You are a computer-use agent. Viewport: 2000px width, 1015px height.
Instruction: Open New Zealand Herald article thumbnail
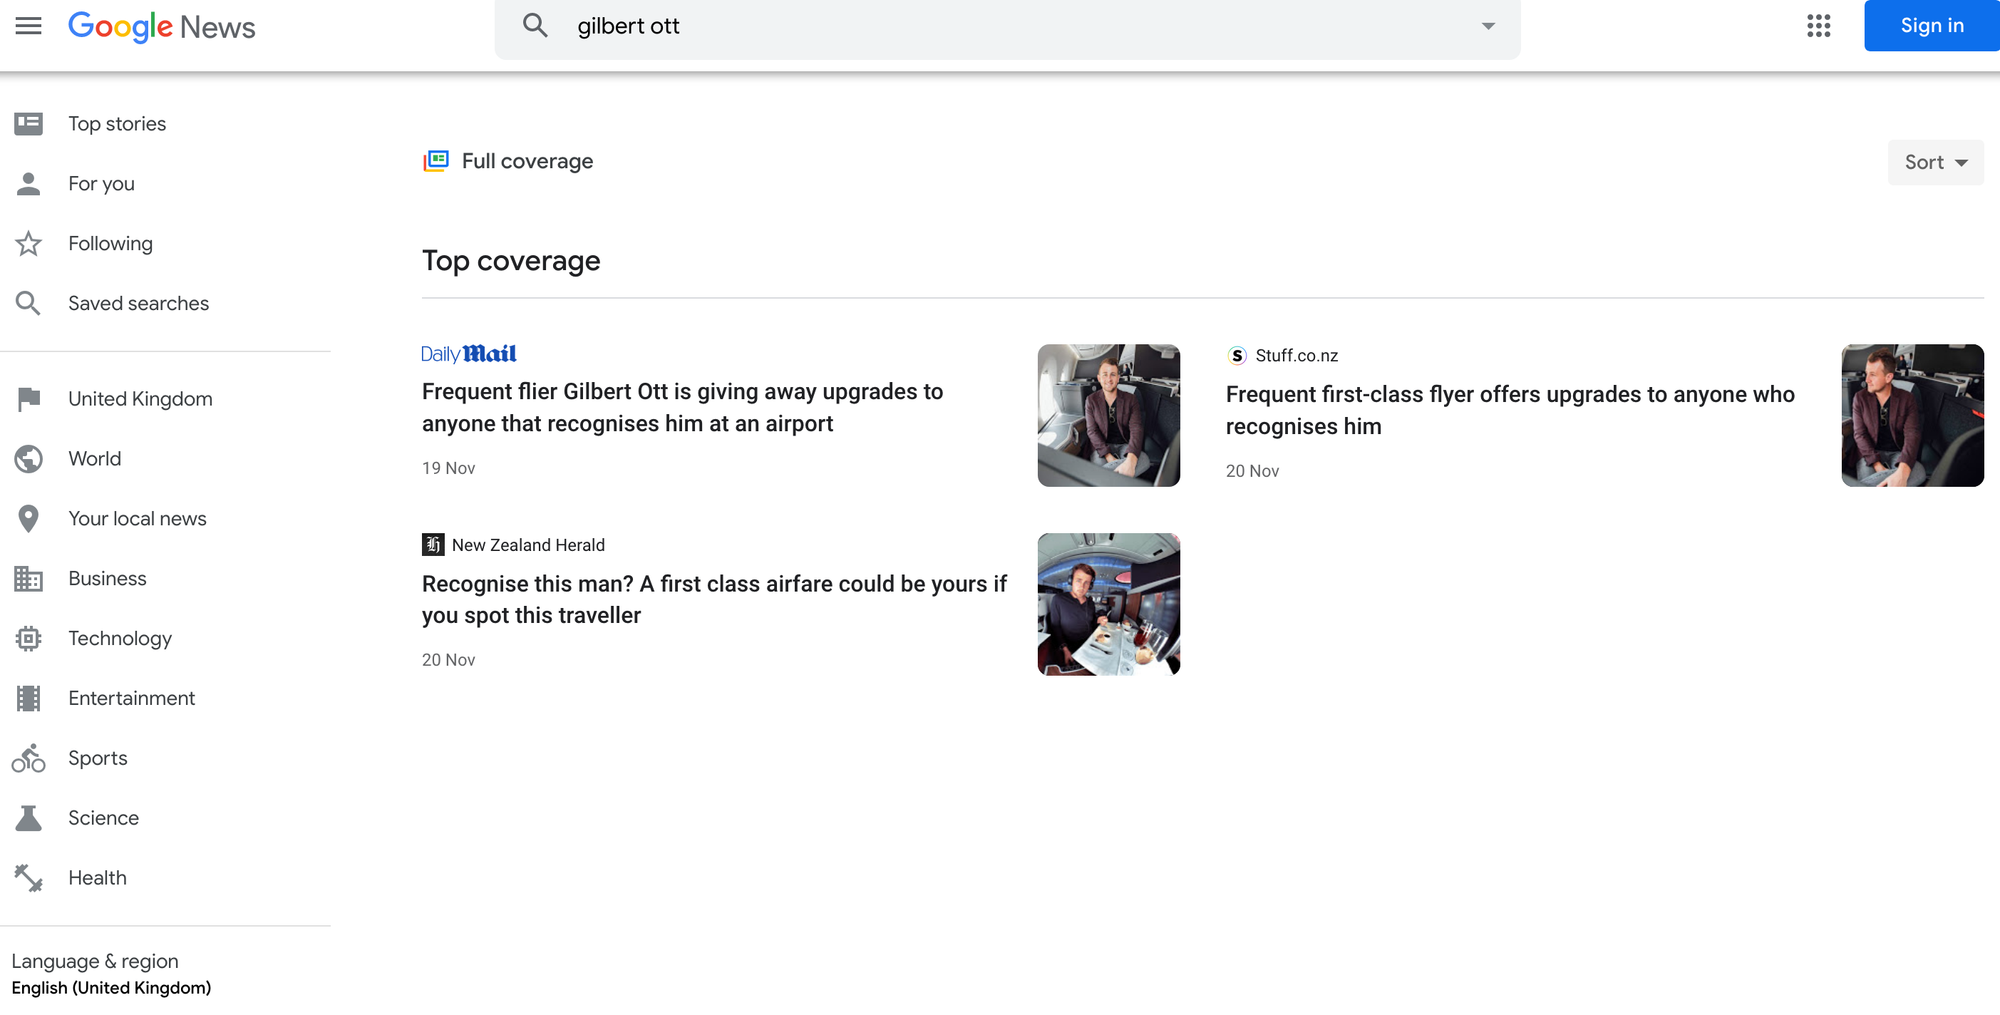tap(1108, 604)
